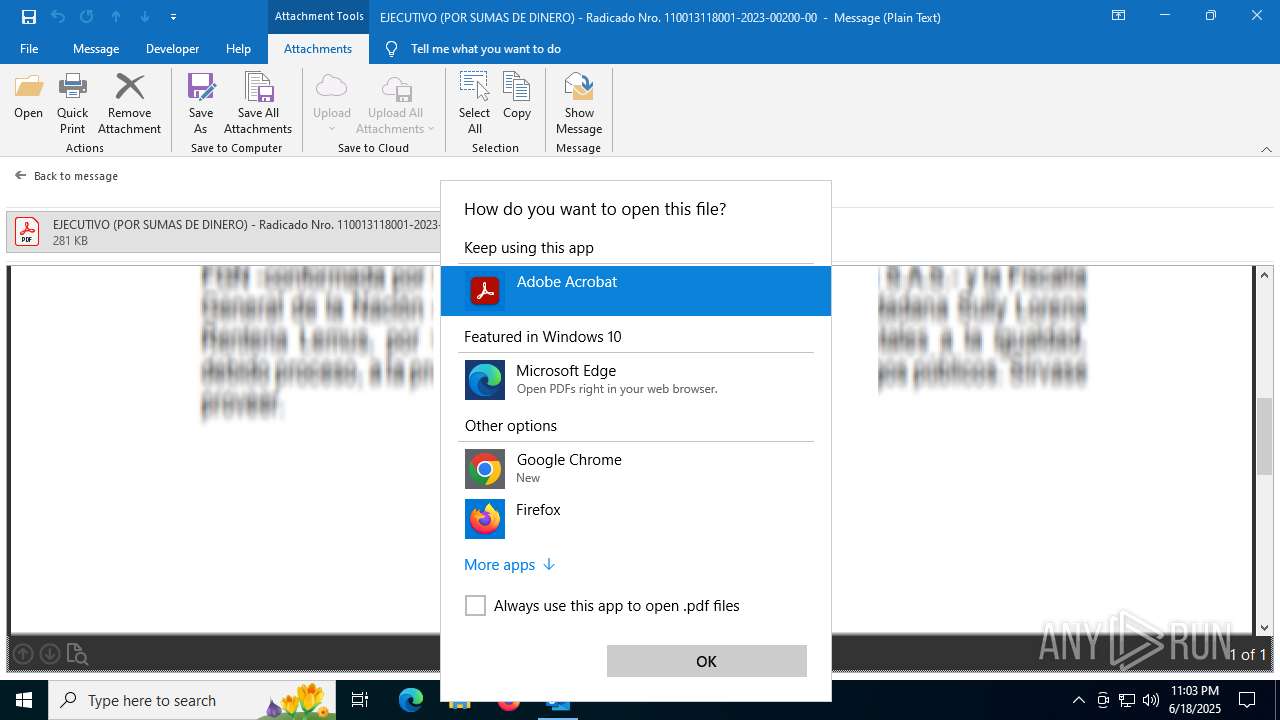This screenshot has width=1280, height=720.
Task: Switch to the Message tab
Action: (x=96, y=48)
